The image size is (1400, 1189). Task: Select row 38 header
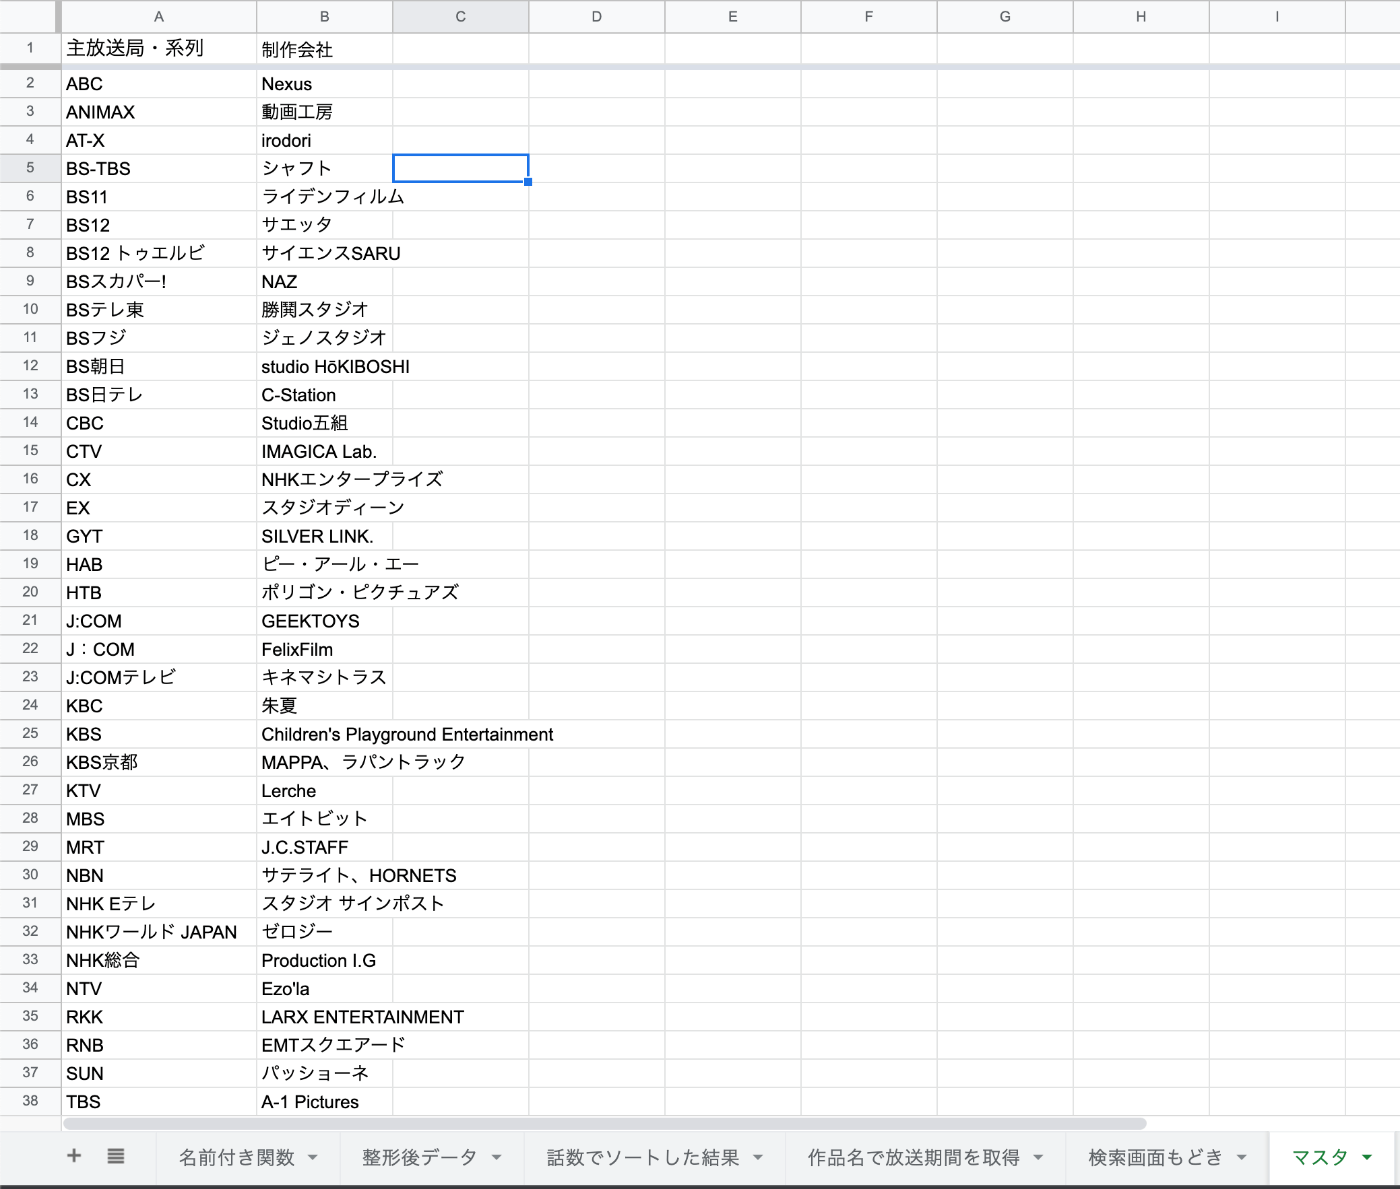(x=30, y=1101)
